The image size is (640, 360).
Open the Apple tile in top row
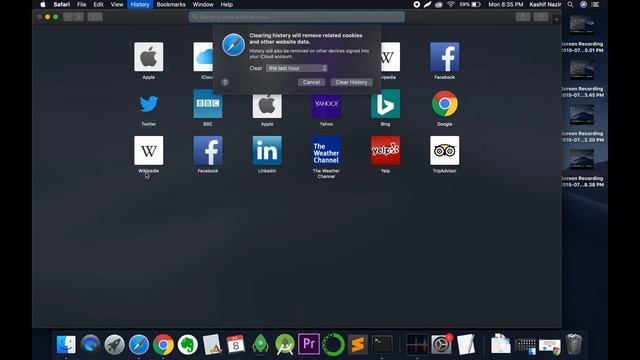click(x=149, y=57)
